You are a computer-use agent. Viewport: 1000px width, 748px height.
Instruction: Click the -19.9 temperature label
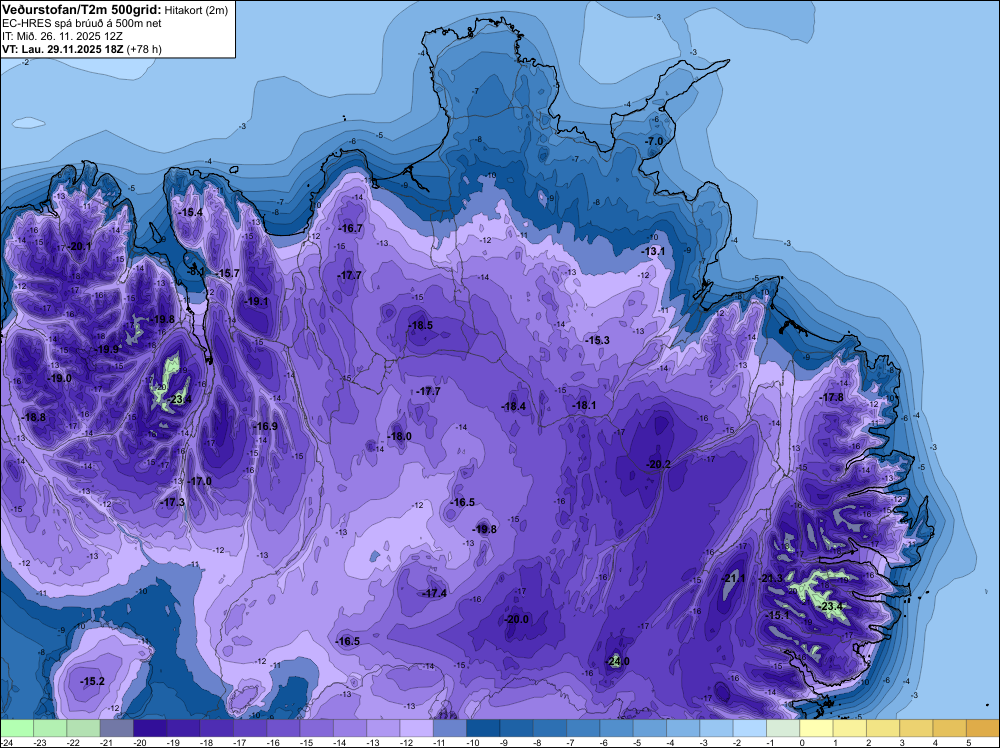pos(107,349)
